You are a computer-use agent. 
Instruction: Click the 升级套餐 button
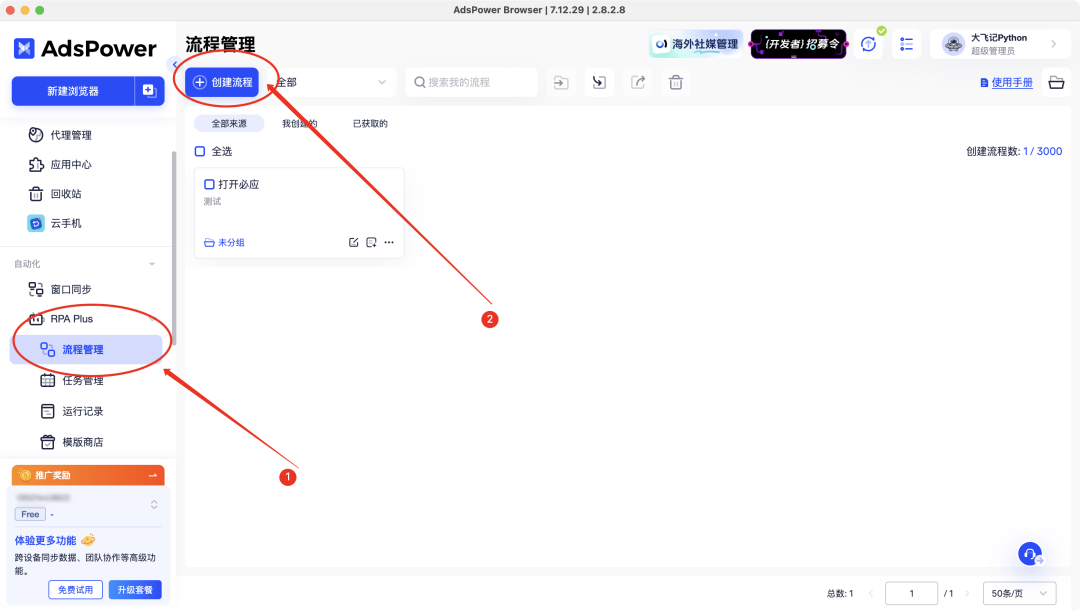coord(135,590)
